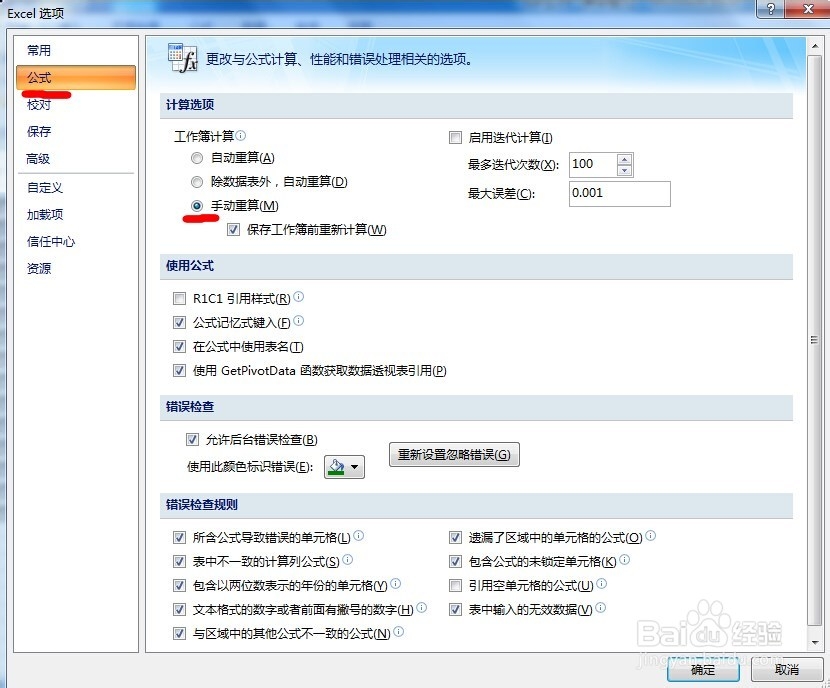Click scrollbar up arrow
The image size is (830, 688).
point(815,47)
